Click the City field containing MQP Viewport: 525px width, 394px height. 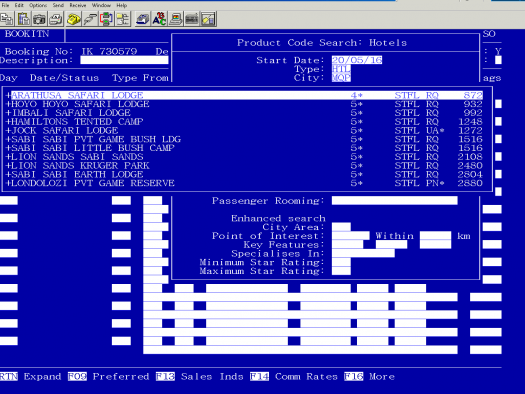(x=341, y=78)
